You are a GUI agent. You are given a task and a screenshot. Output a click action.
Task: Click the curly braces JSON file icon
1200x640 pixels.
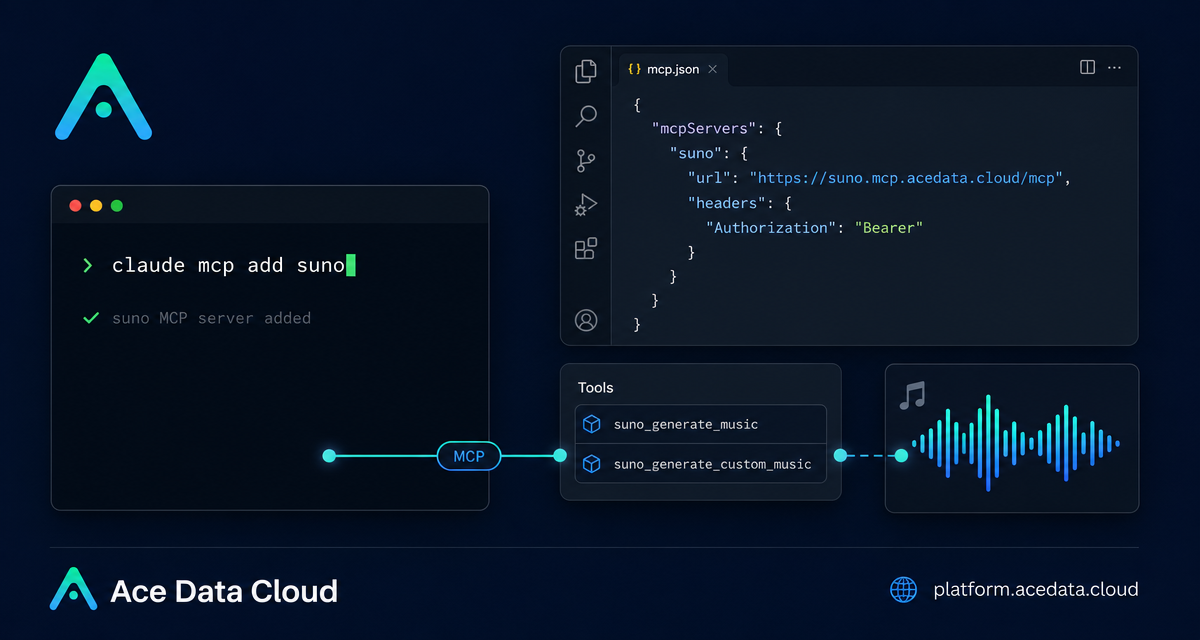[x=634, y=69]
